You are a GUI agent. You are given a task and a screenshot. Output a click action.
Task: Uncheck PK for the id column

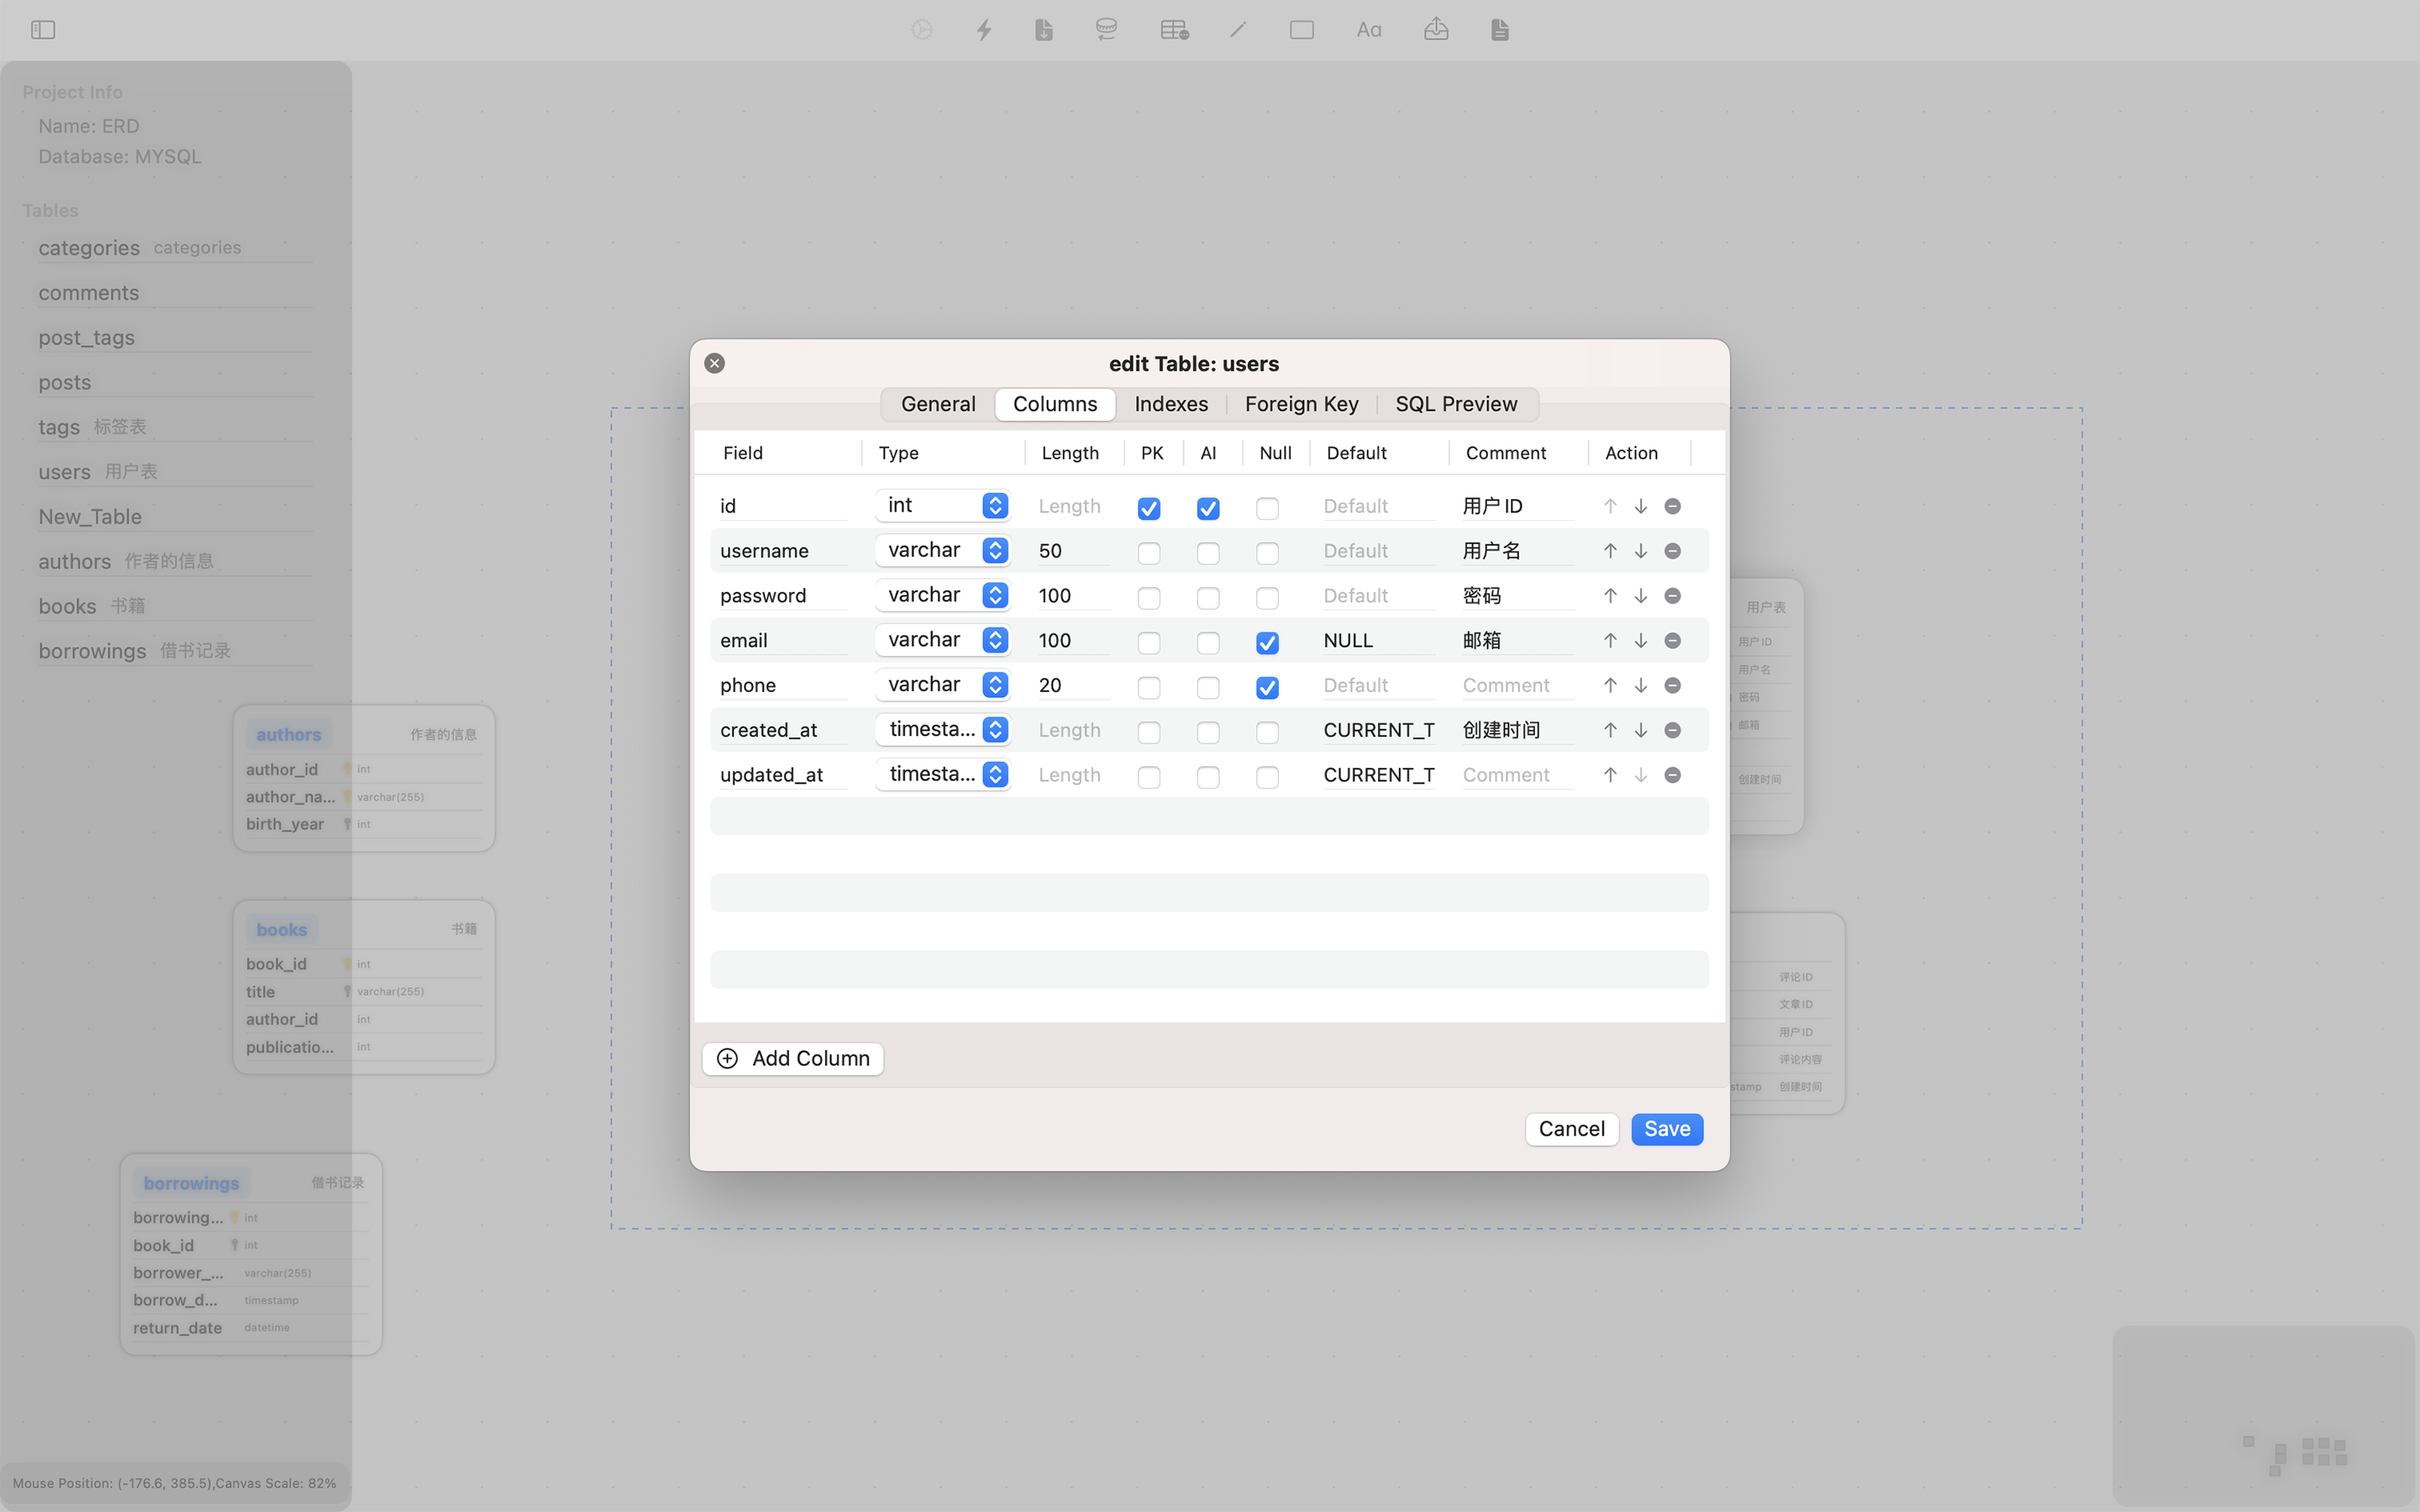1149,508
